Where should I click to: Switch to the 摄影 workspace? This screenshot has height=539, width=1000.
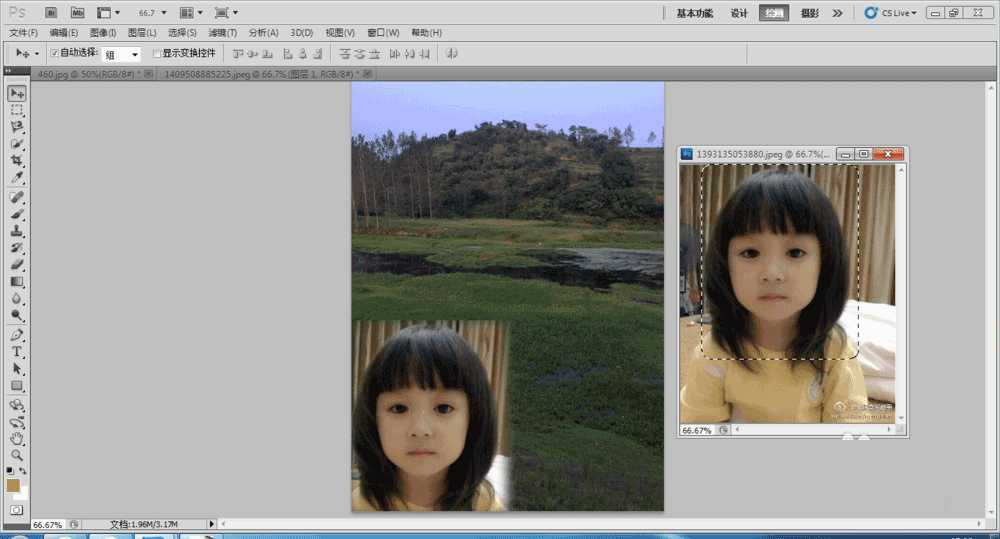click(x=809, y=13)
